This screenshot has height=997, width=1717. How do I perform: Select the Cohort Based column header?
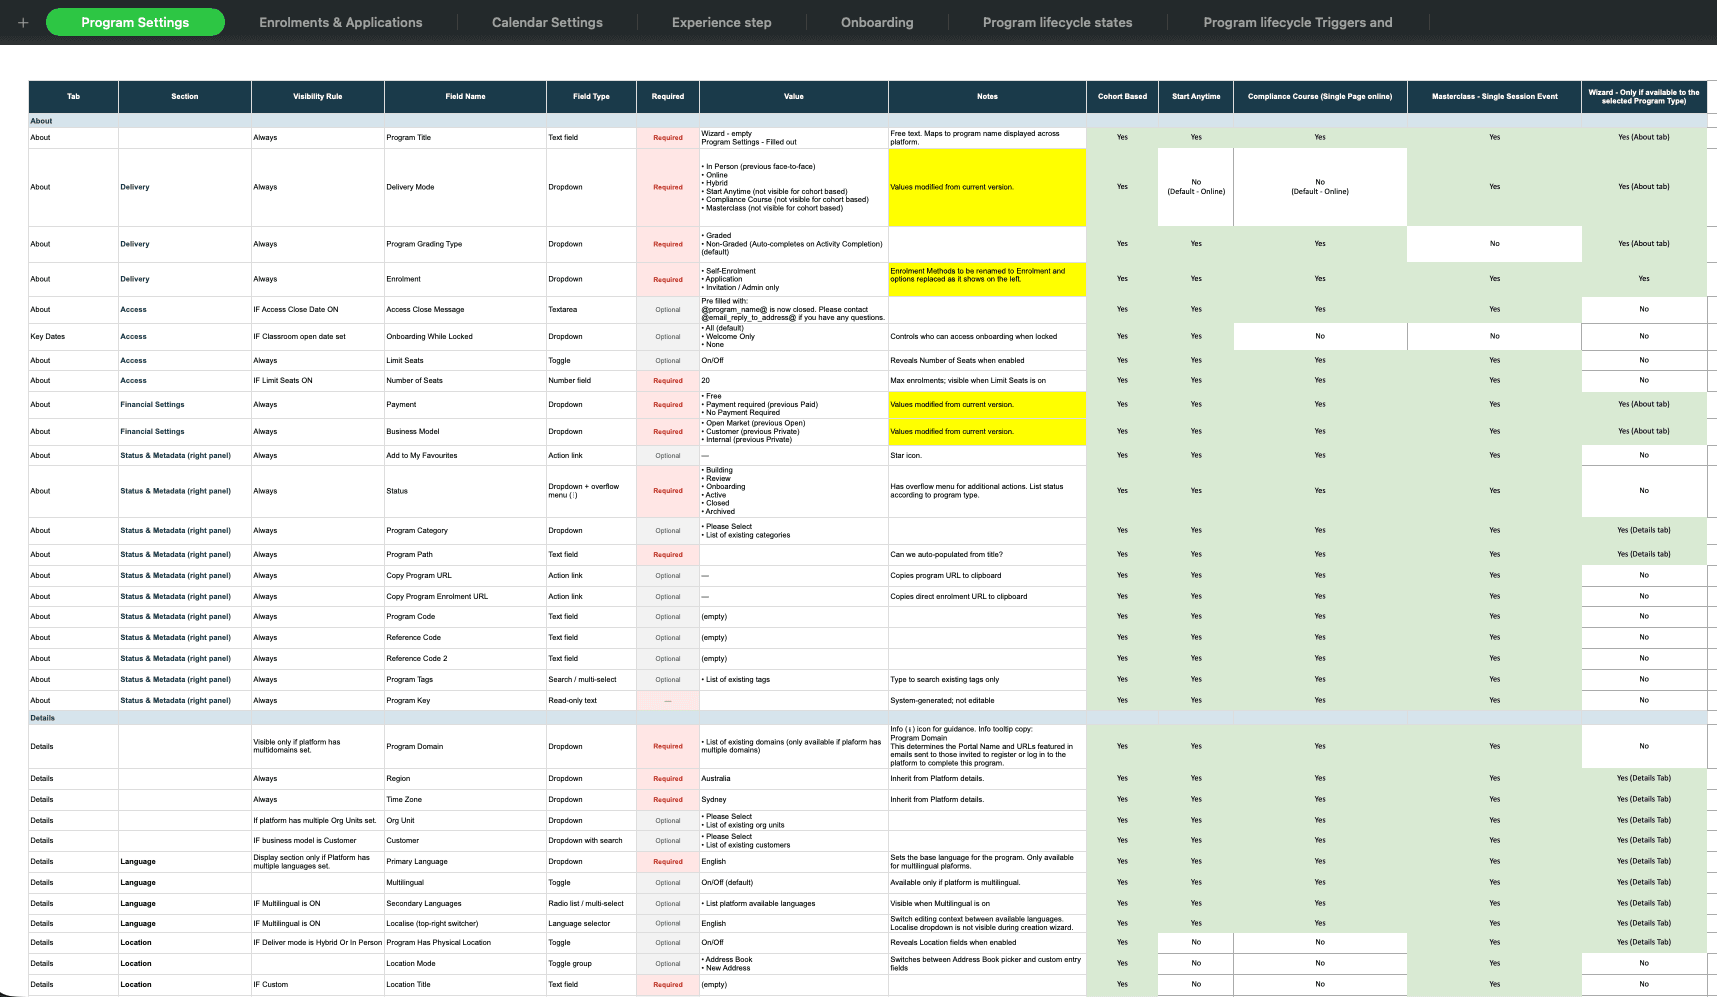(x=1122, y=97)
